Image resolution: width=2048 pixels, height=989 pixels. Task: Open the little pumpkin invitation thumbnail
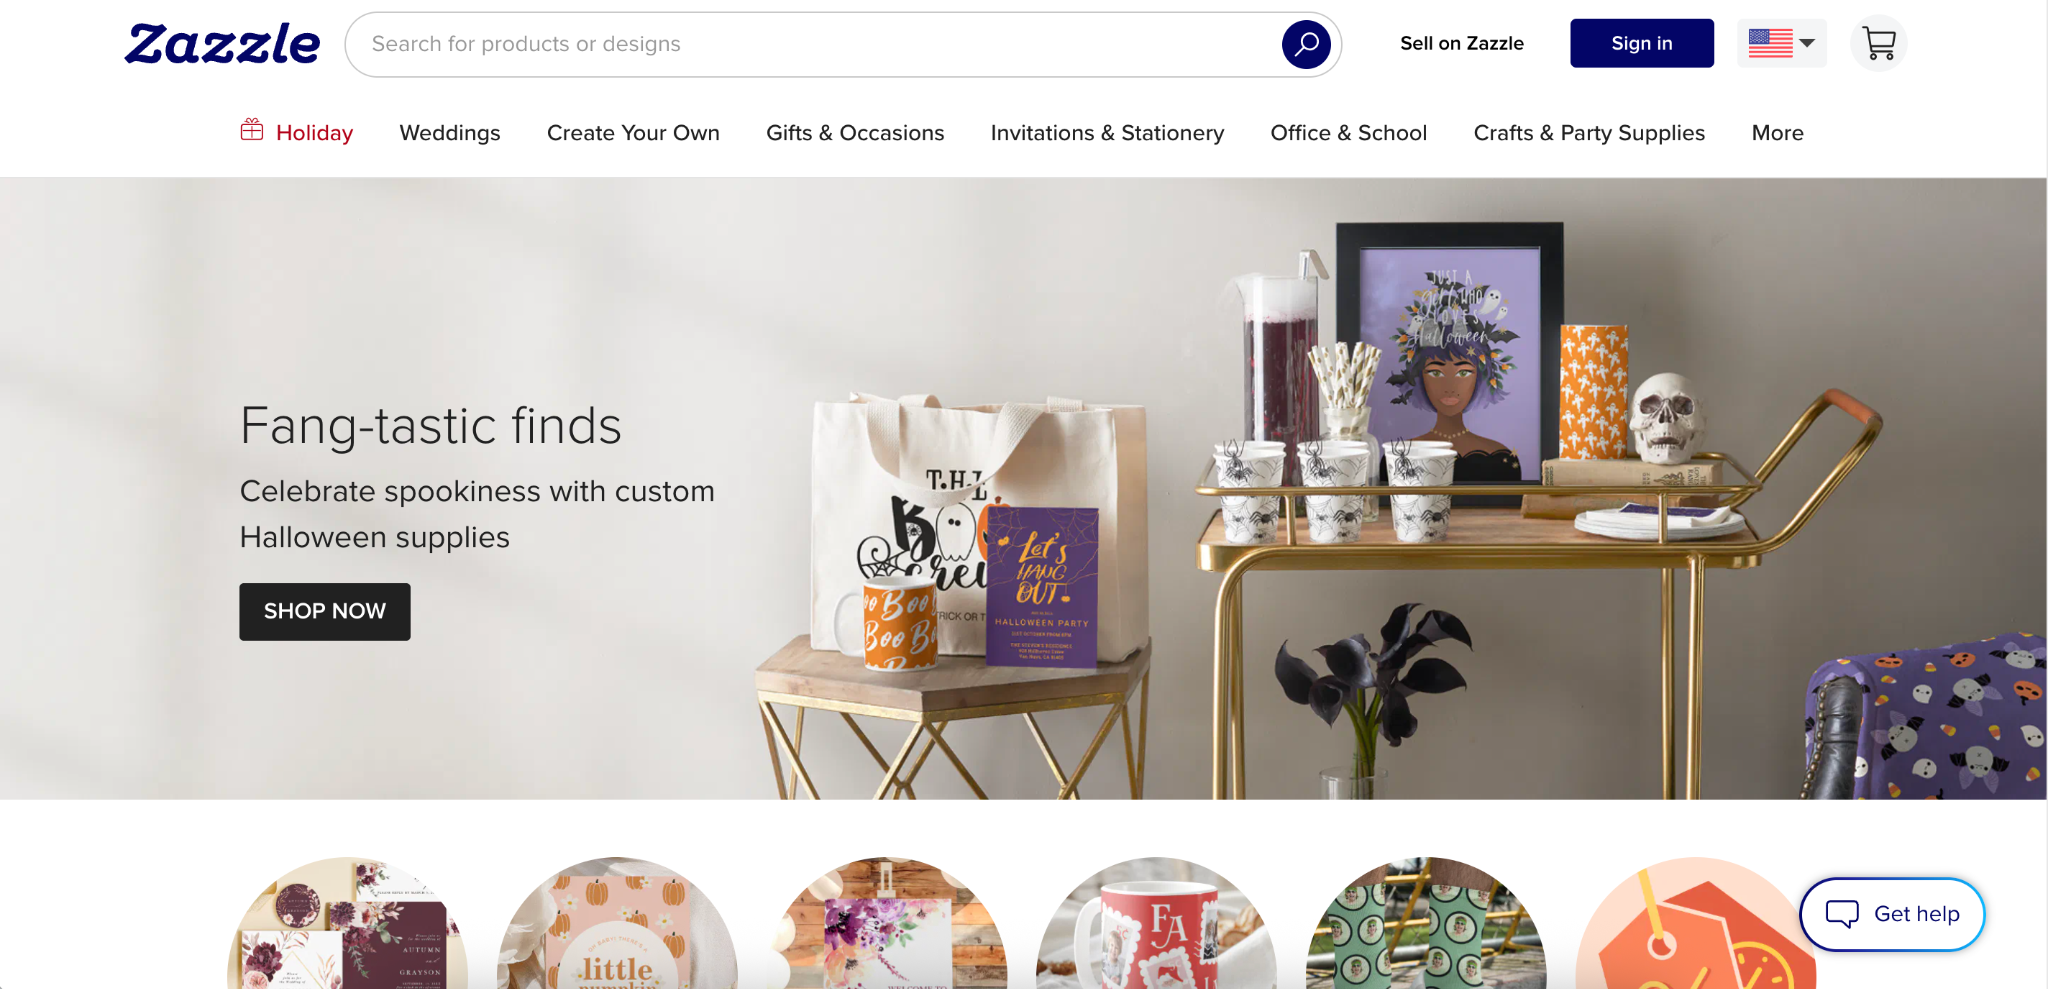[x=617, y=923]
